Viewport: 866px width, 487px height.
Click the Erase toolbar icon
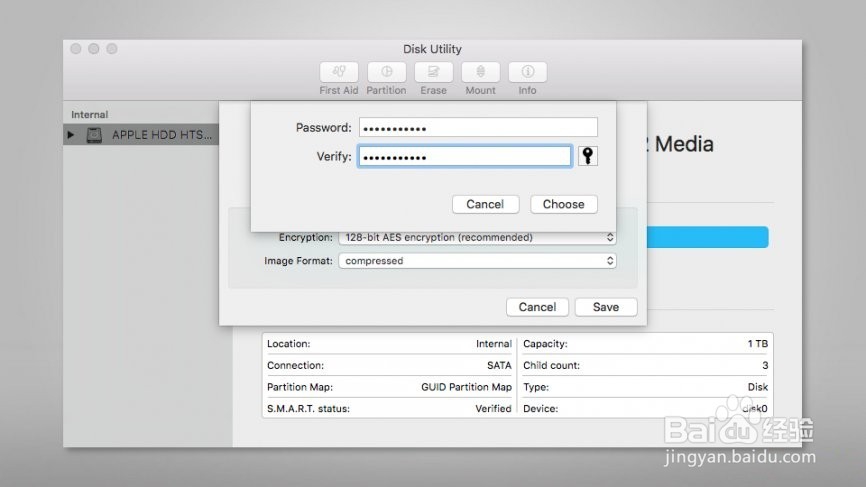click(434, 72)
